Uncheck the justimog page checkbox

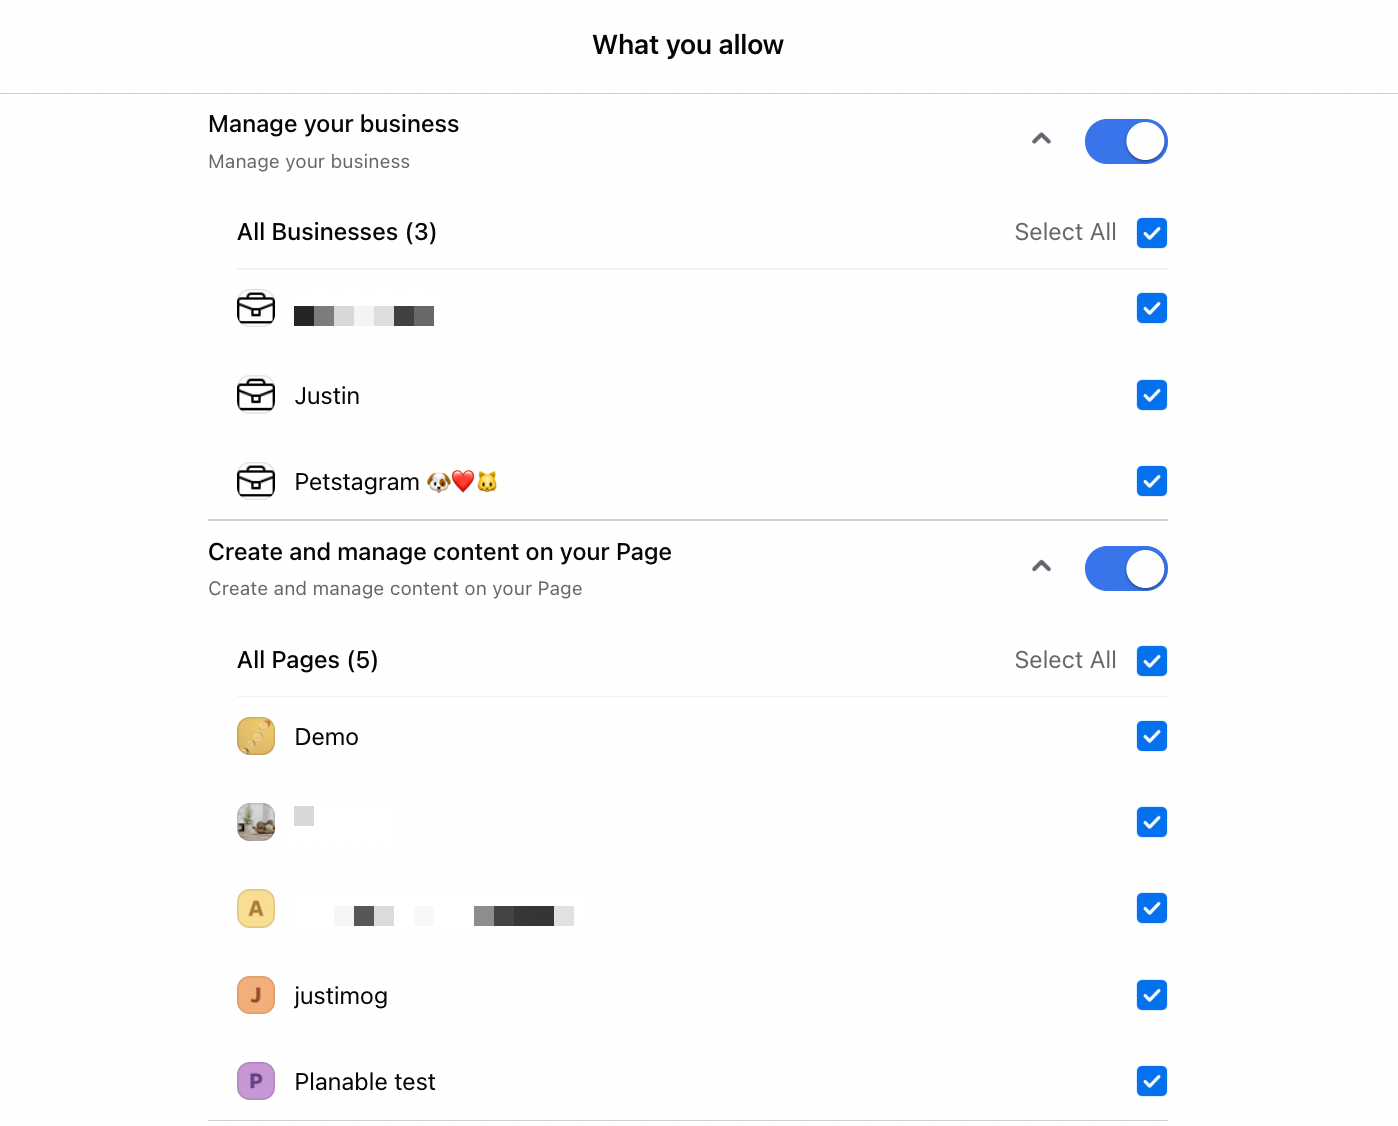(x=1152, y=995)
